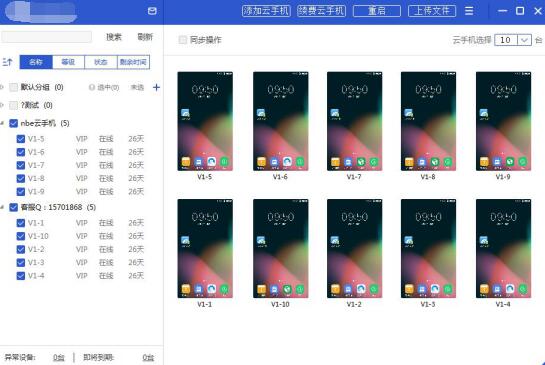The image size is (545, 365).
Task: Tap blue dock app on V1-2 phone
Action: [x=348, y=289]
